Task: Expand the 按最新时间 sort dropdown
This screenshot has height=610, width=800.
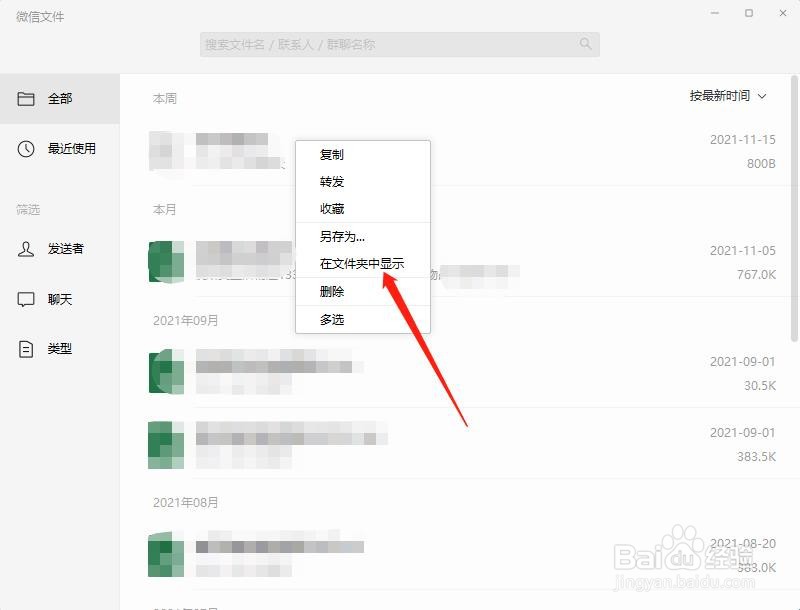Action: pyautogui.click(x=728, y=96)
